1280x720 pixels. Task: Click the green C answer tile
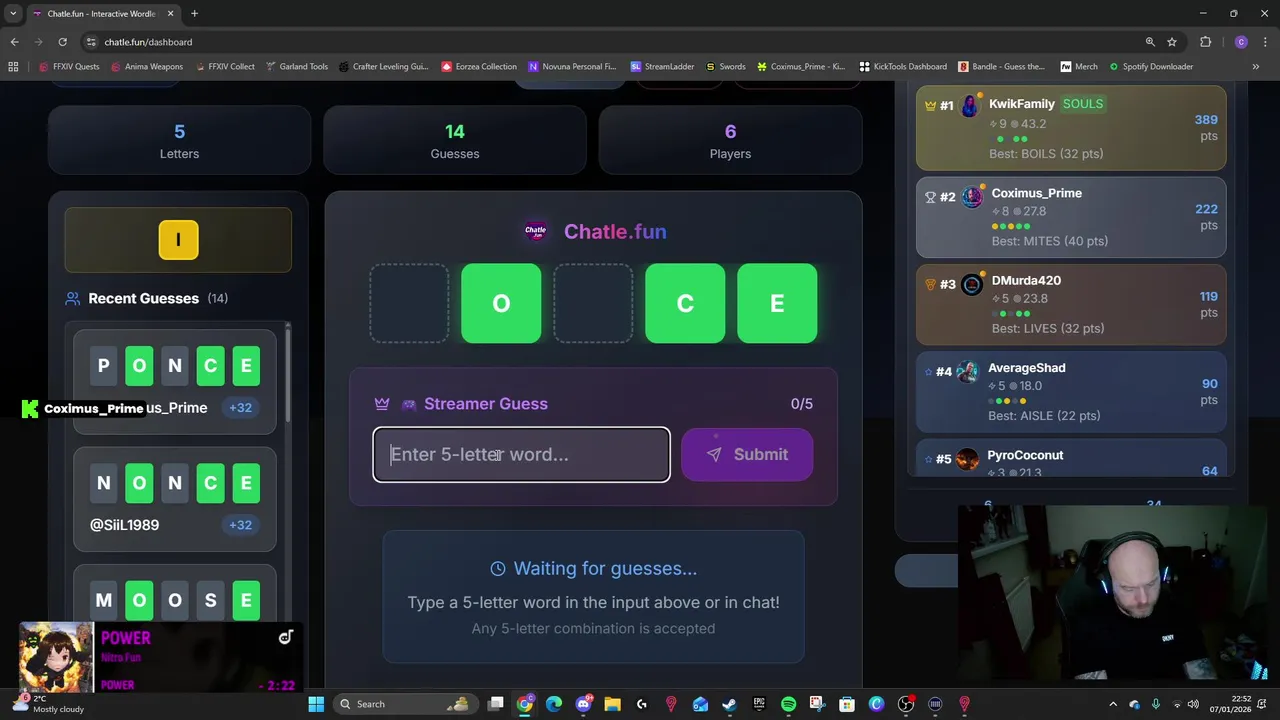(685, 303)
